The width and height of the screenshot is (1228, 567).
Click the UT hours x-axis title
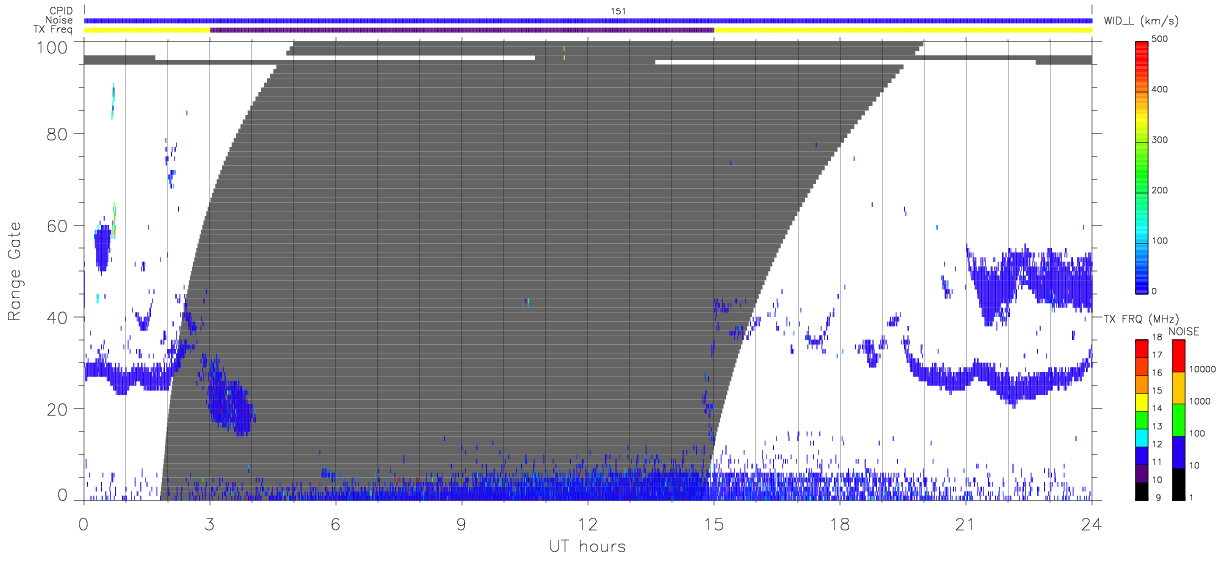coord(587,547)
